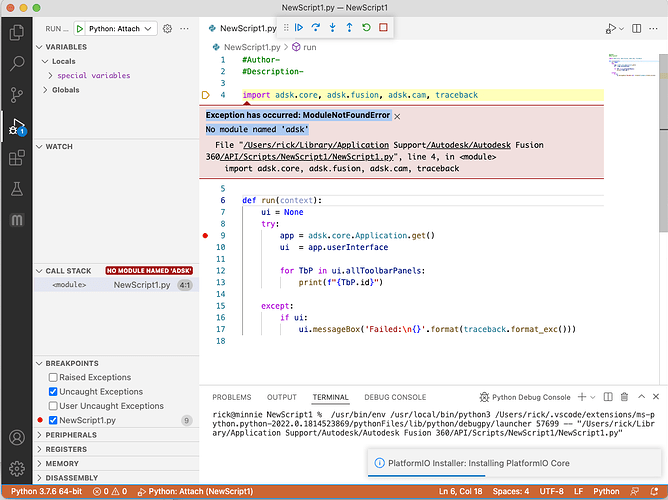Maximize the panel size chevron

pos(641,397)
